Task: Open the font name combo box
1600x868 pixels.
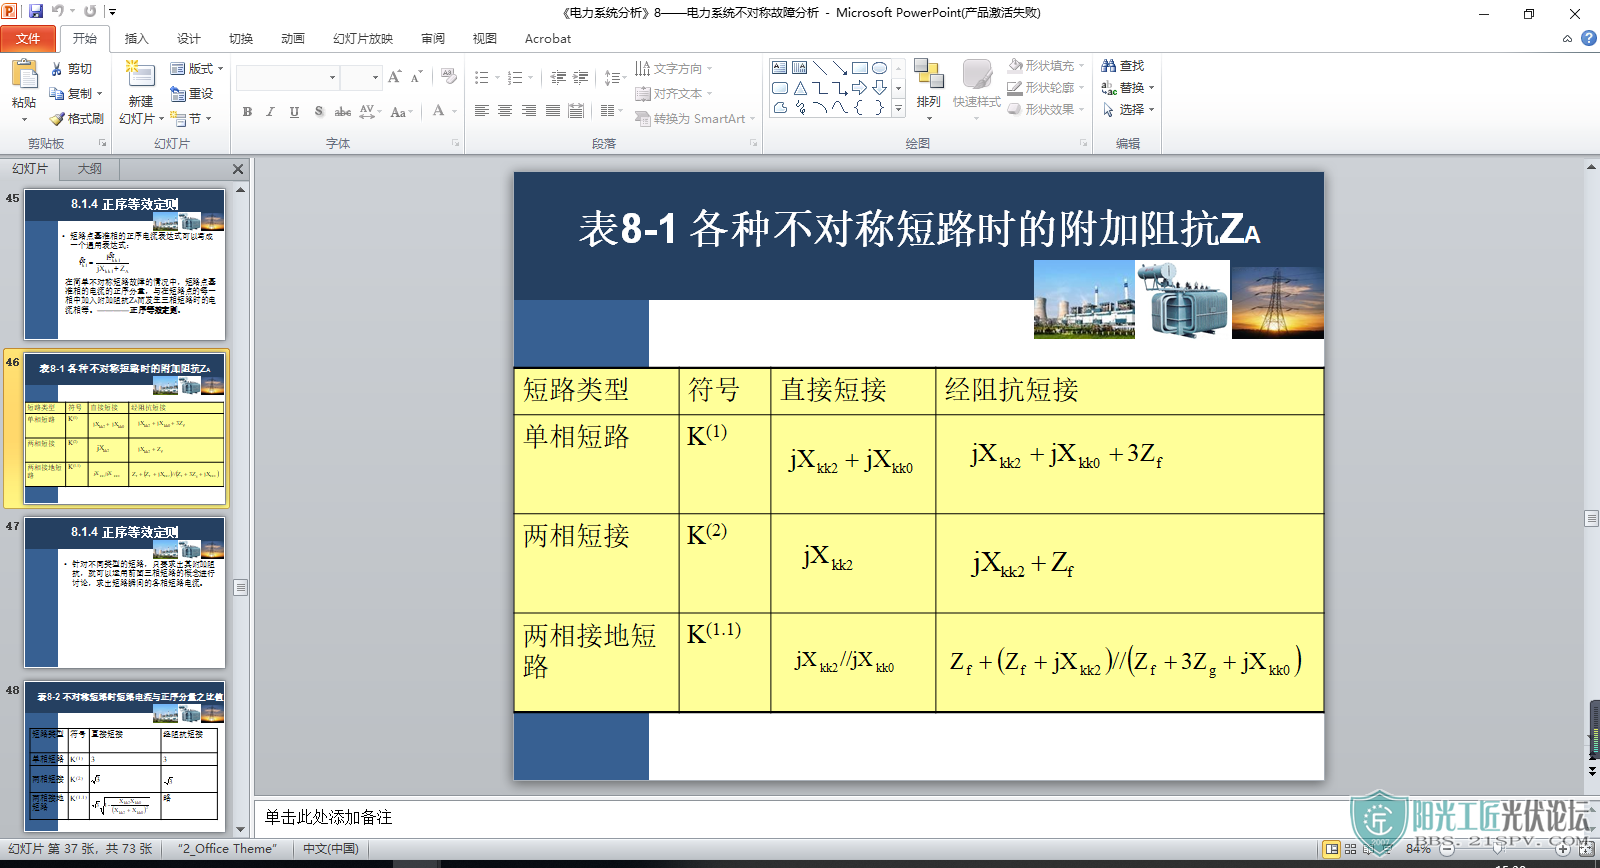Action: (288, 77)
